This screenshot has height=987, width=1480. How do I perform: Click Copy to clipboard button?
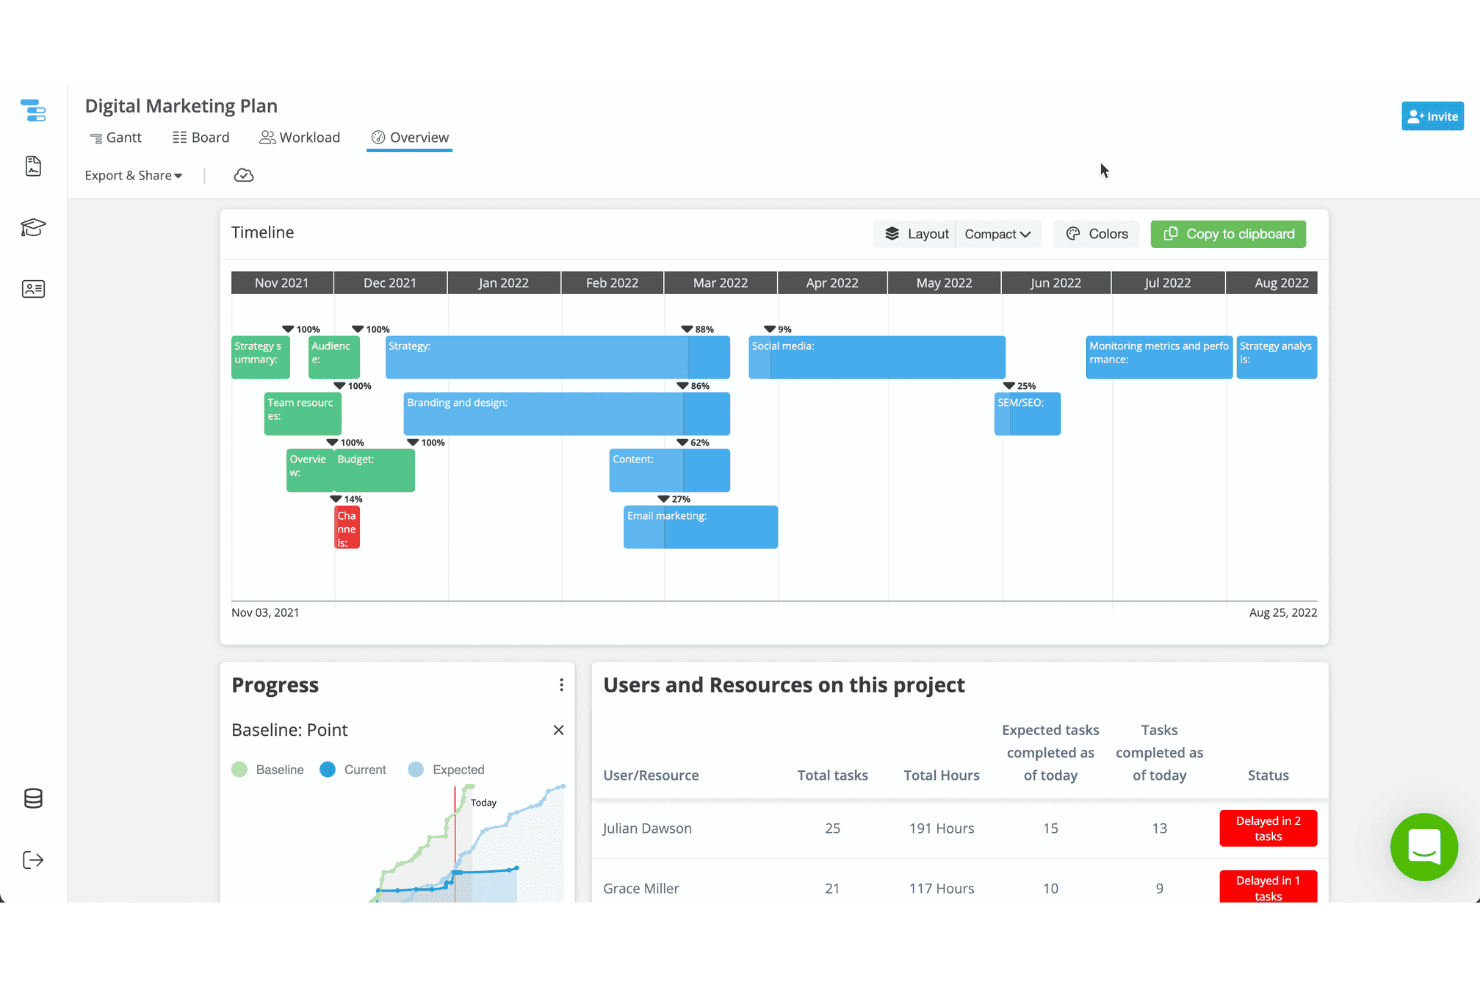(x=1229, y=234)
